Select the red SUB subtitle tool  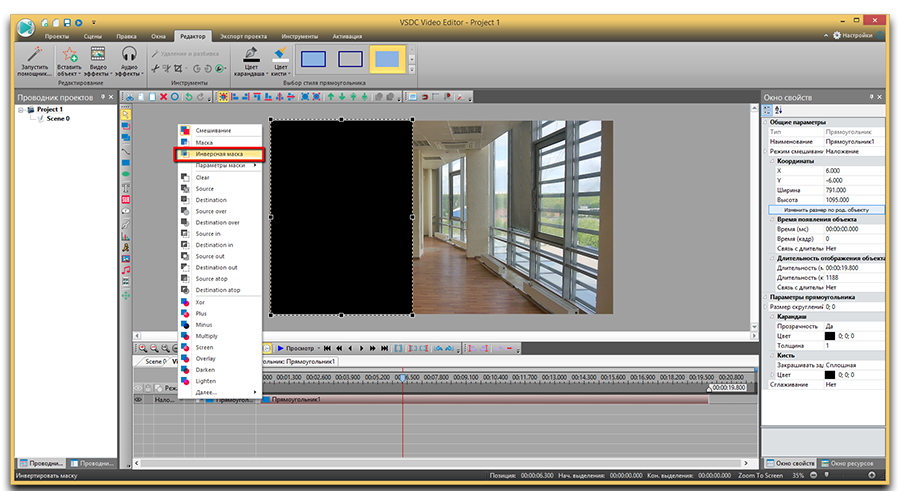(126, 200)
